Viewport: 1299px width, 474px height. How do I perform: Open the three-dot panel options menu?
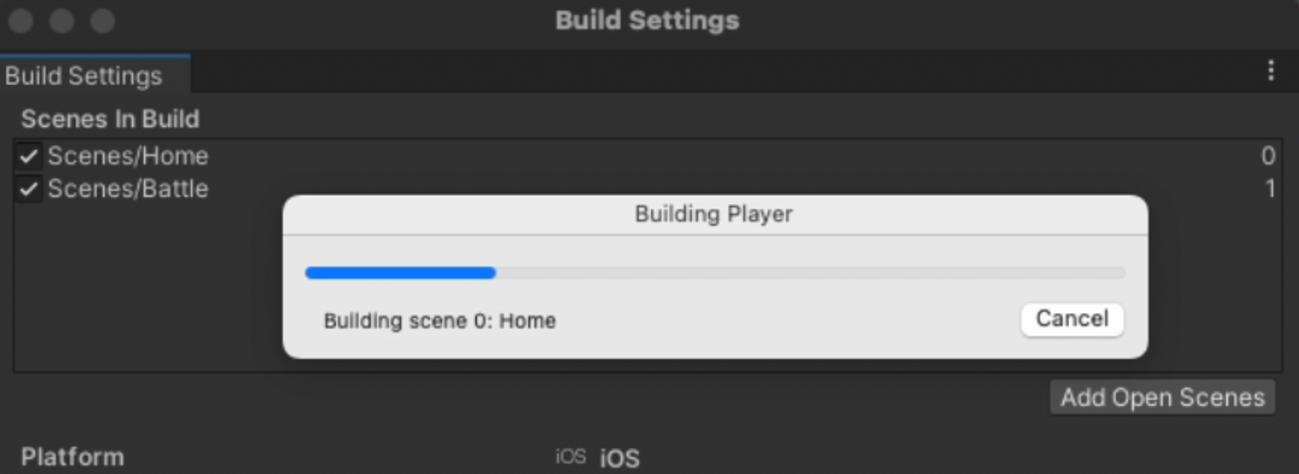(1271, 71)
